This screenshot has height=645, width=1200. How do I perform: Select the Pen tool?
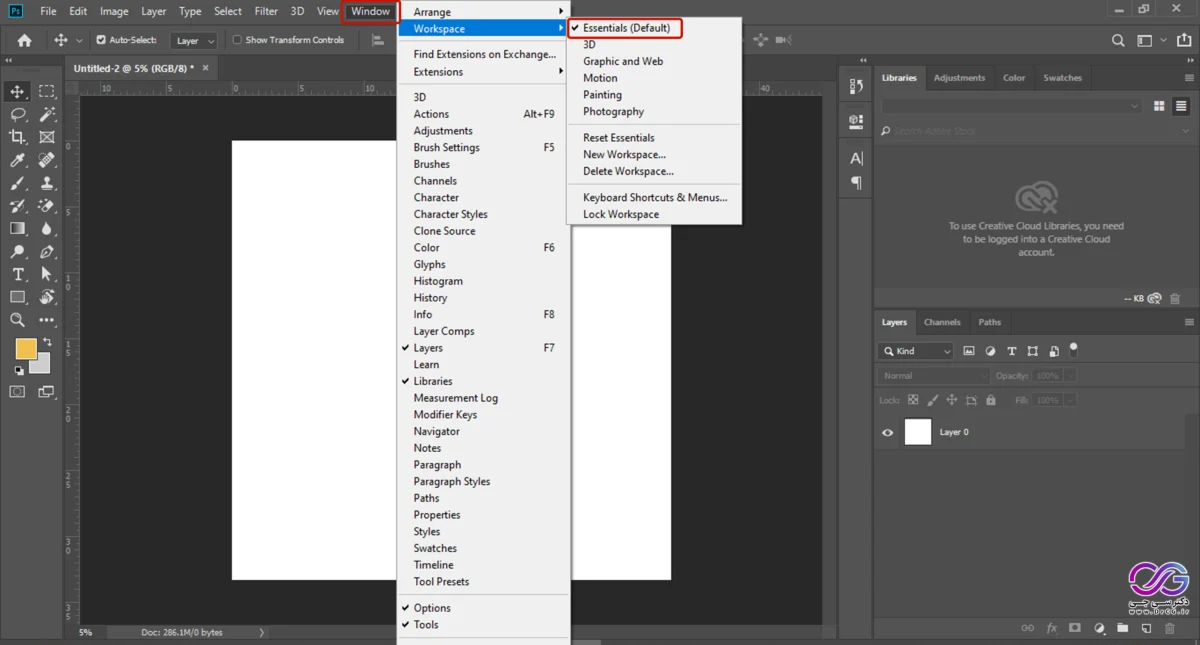pyautogui.click(x=47, y=252)
